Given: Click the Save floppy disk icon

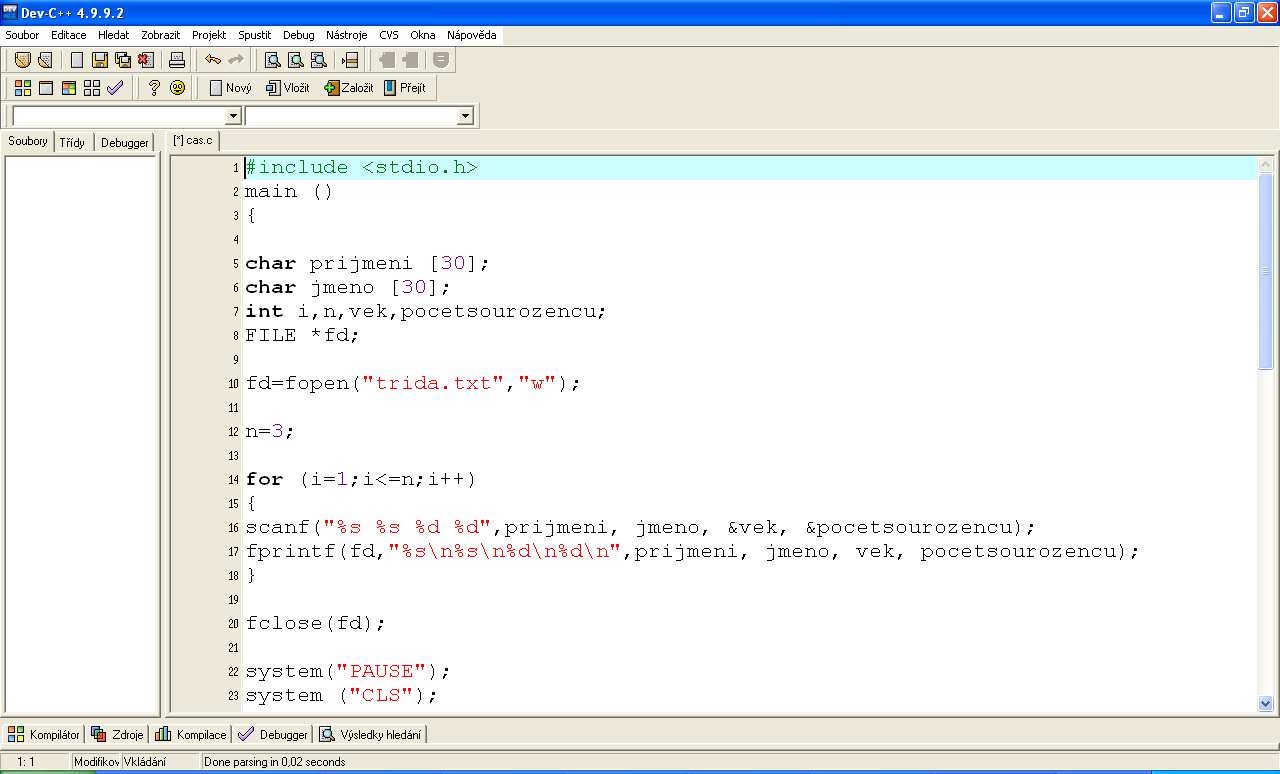Looking at the screenshot, I should click(99, 60).
